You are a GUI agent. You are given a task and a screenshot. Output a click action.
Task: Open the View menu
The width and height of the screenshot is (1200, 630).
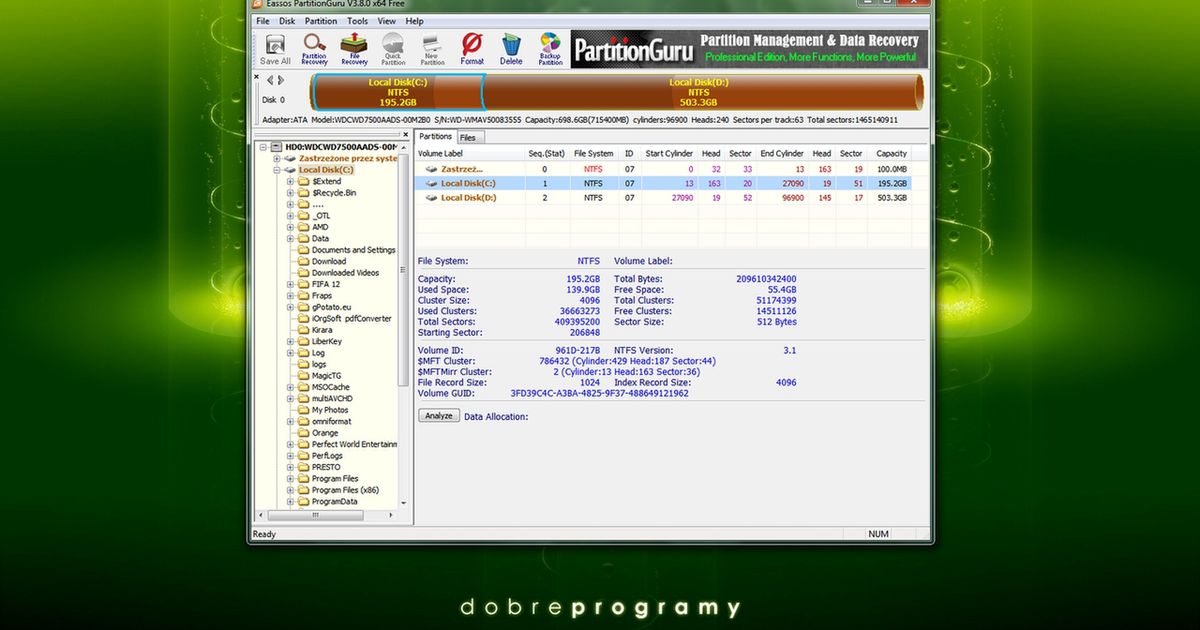386,21
